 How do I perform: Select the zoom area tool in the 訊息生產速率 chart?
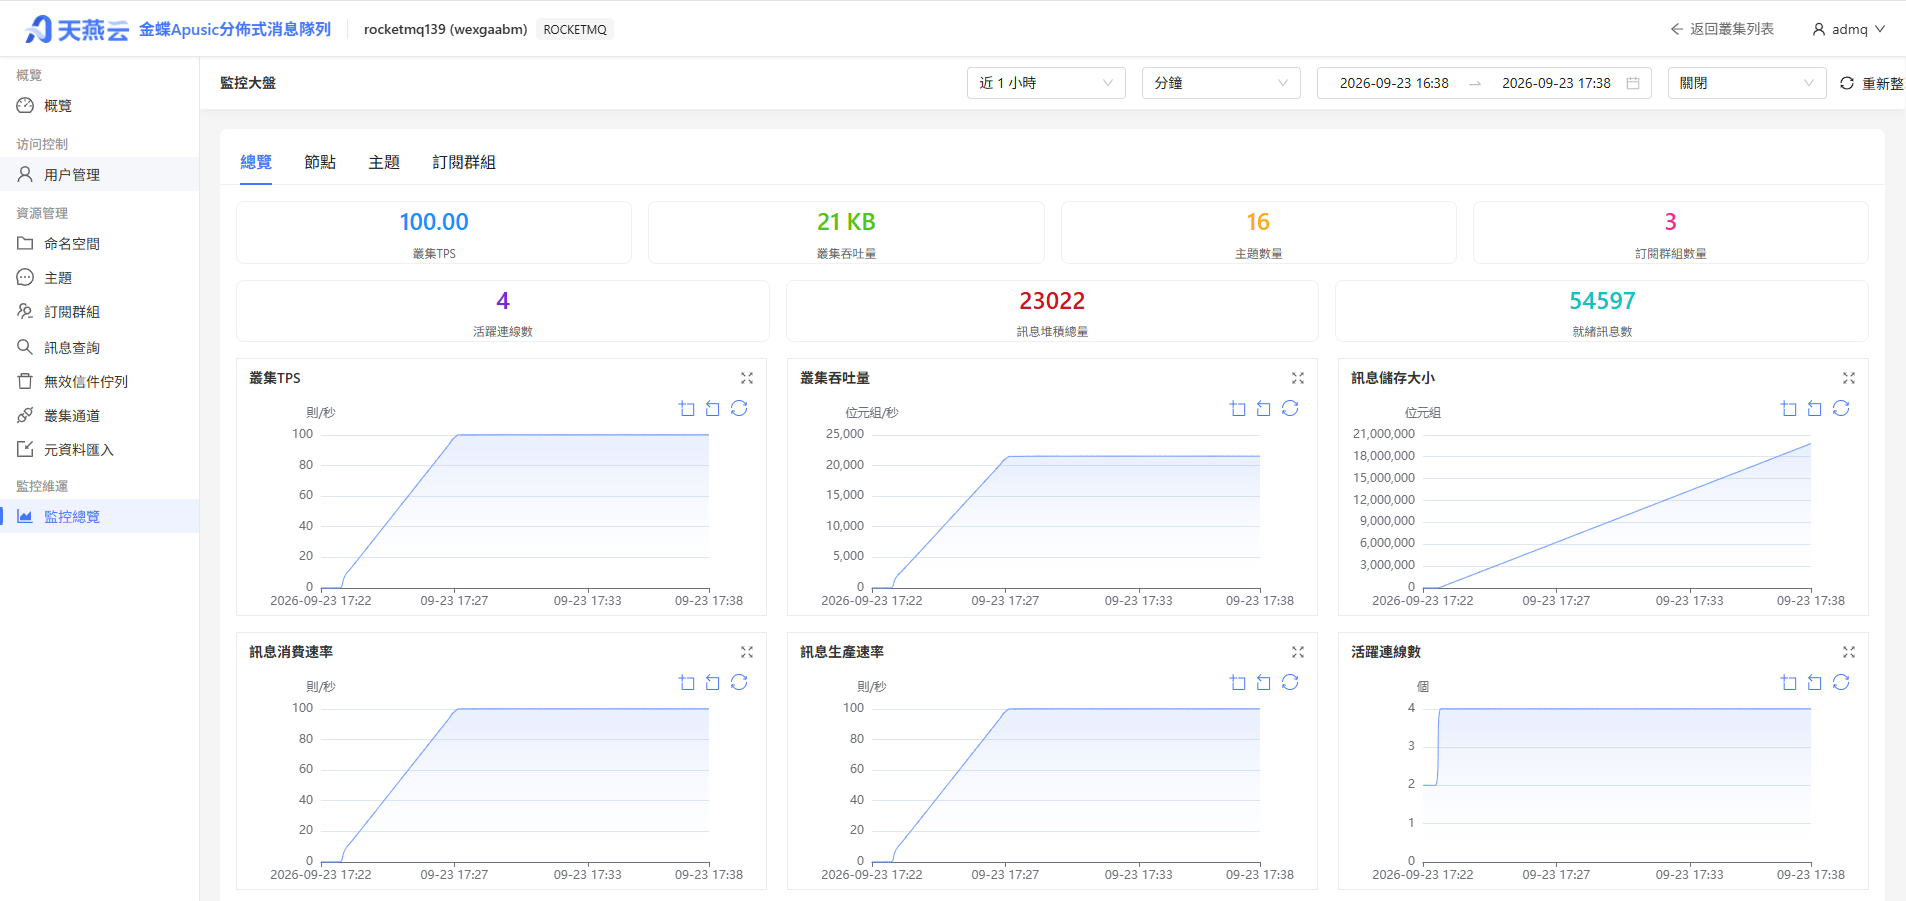point(1238,682)
